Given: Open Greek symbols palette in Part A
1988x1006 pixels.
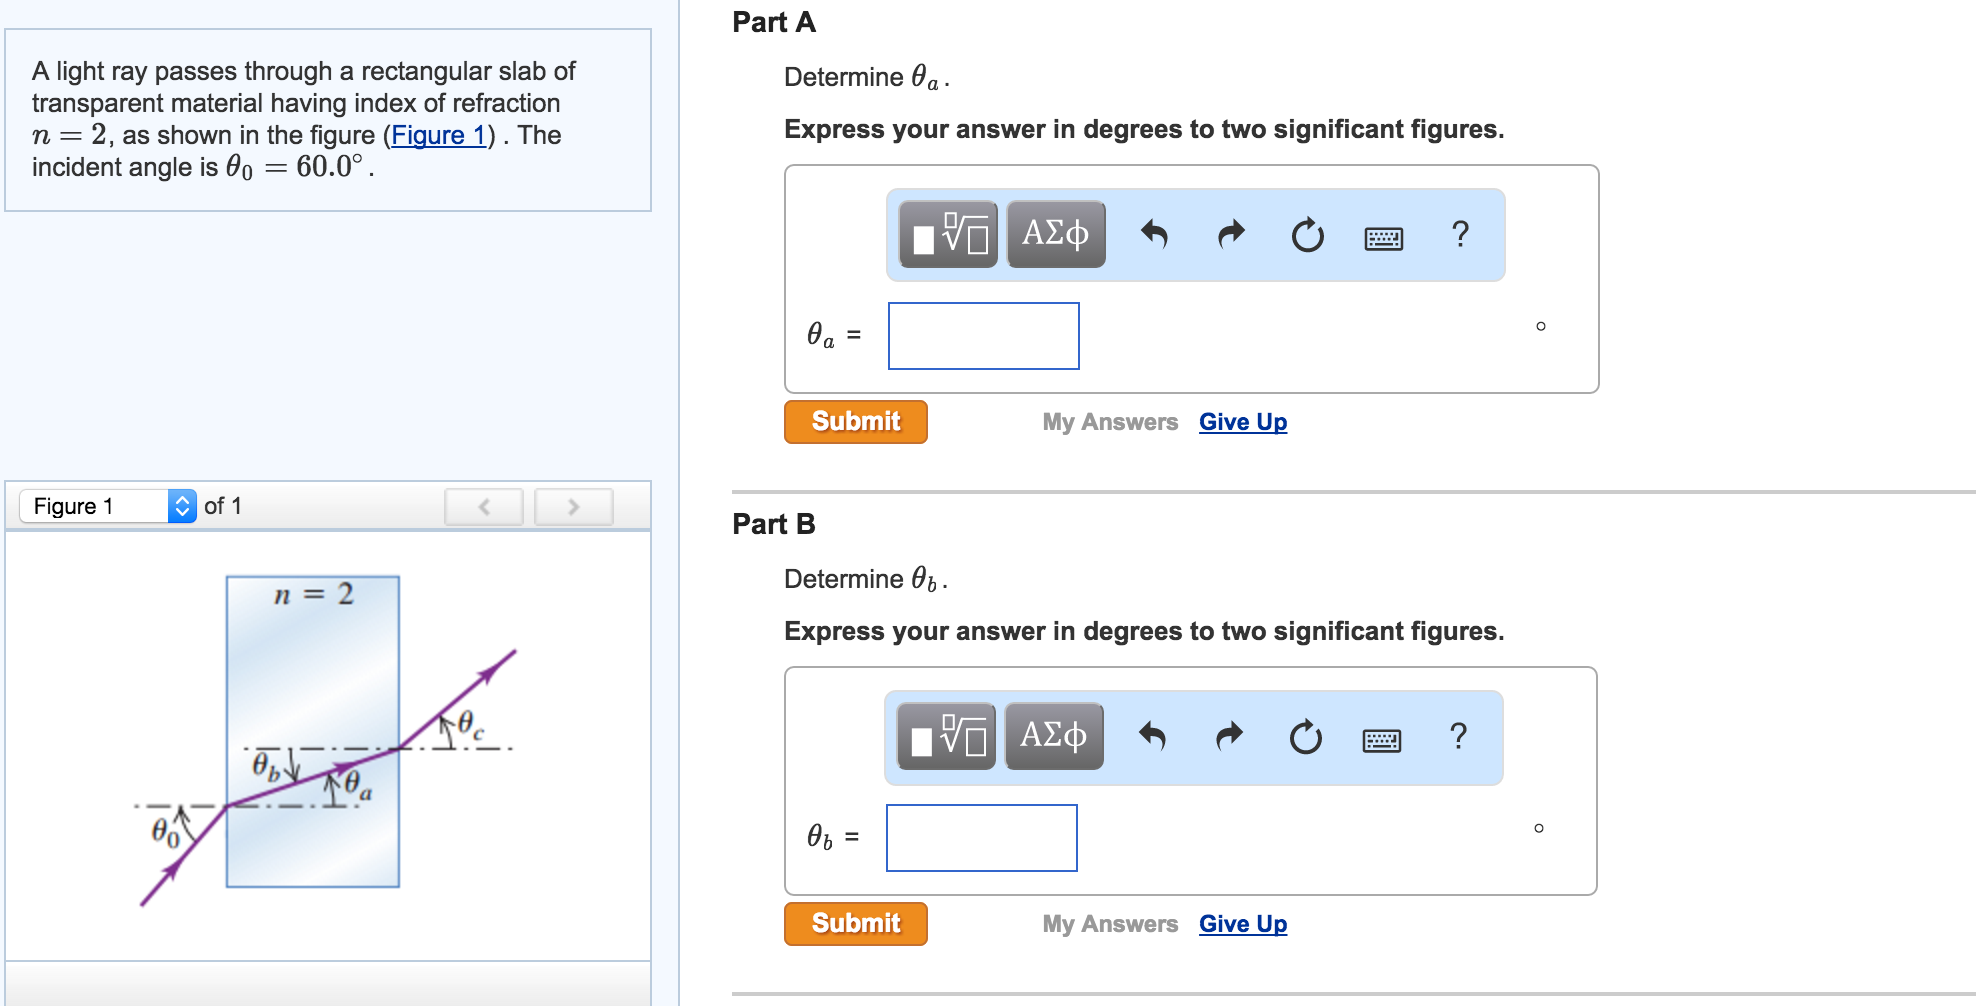Looking at the screenshot, I should (x=1056, y=234).
